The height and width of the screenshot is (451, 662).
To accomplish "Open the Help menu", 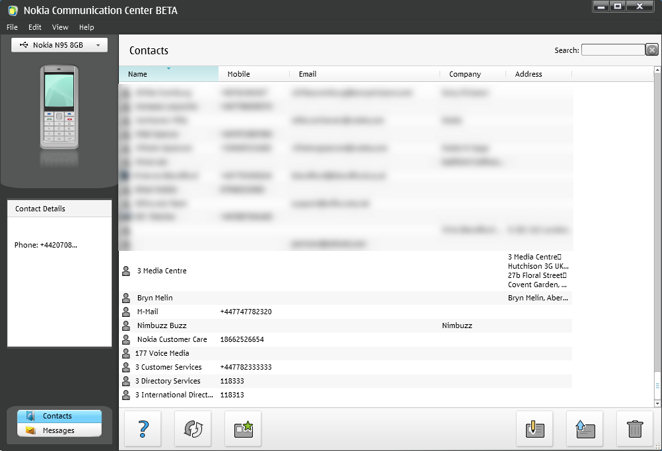I will pyautogui.click(x=86, y=27).
